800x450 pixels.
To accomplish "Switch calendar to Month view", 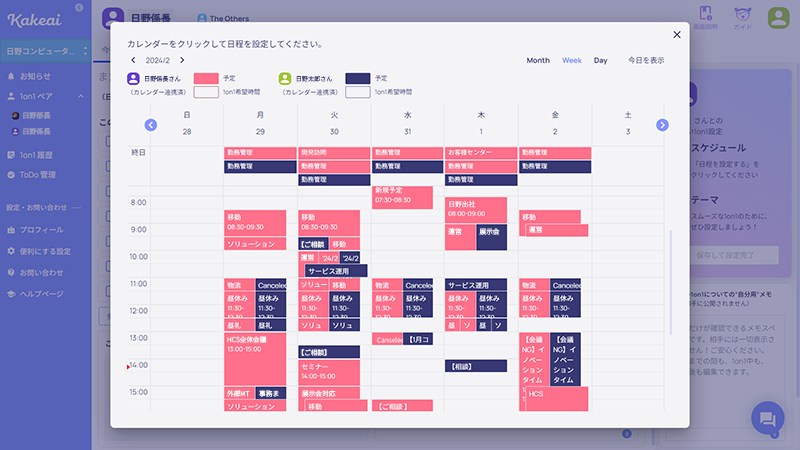I will 538,61.
